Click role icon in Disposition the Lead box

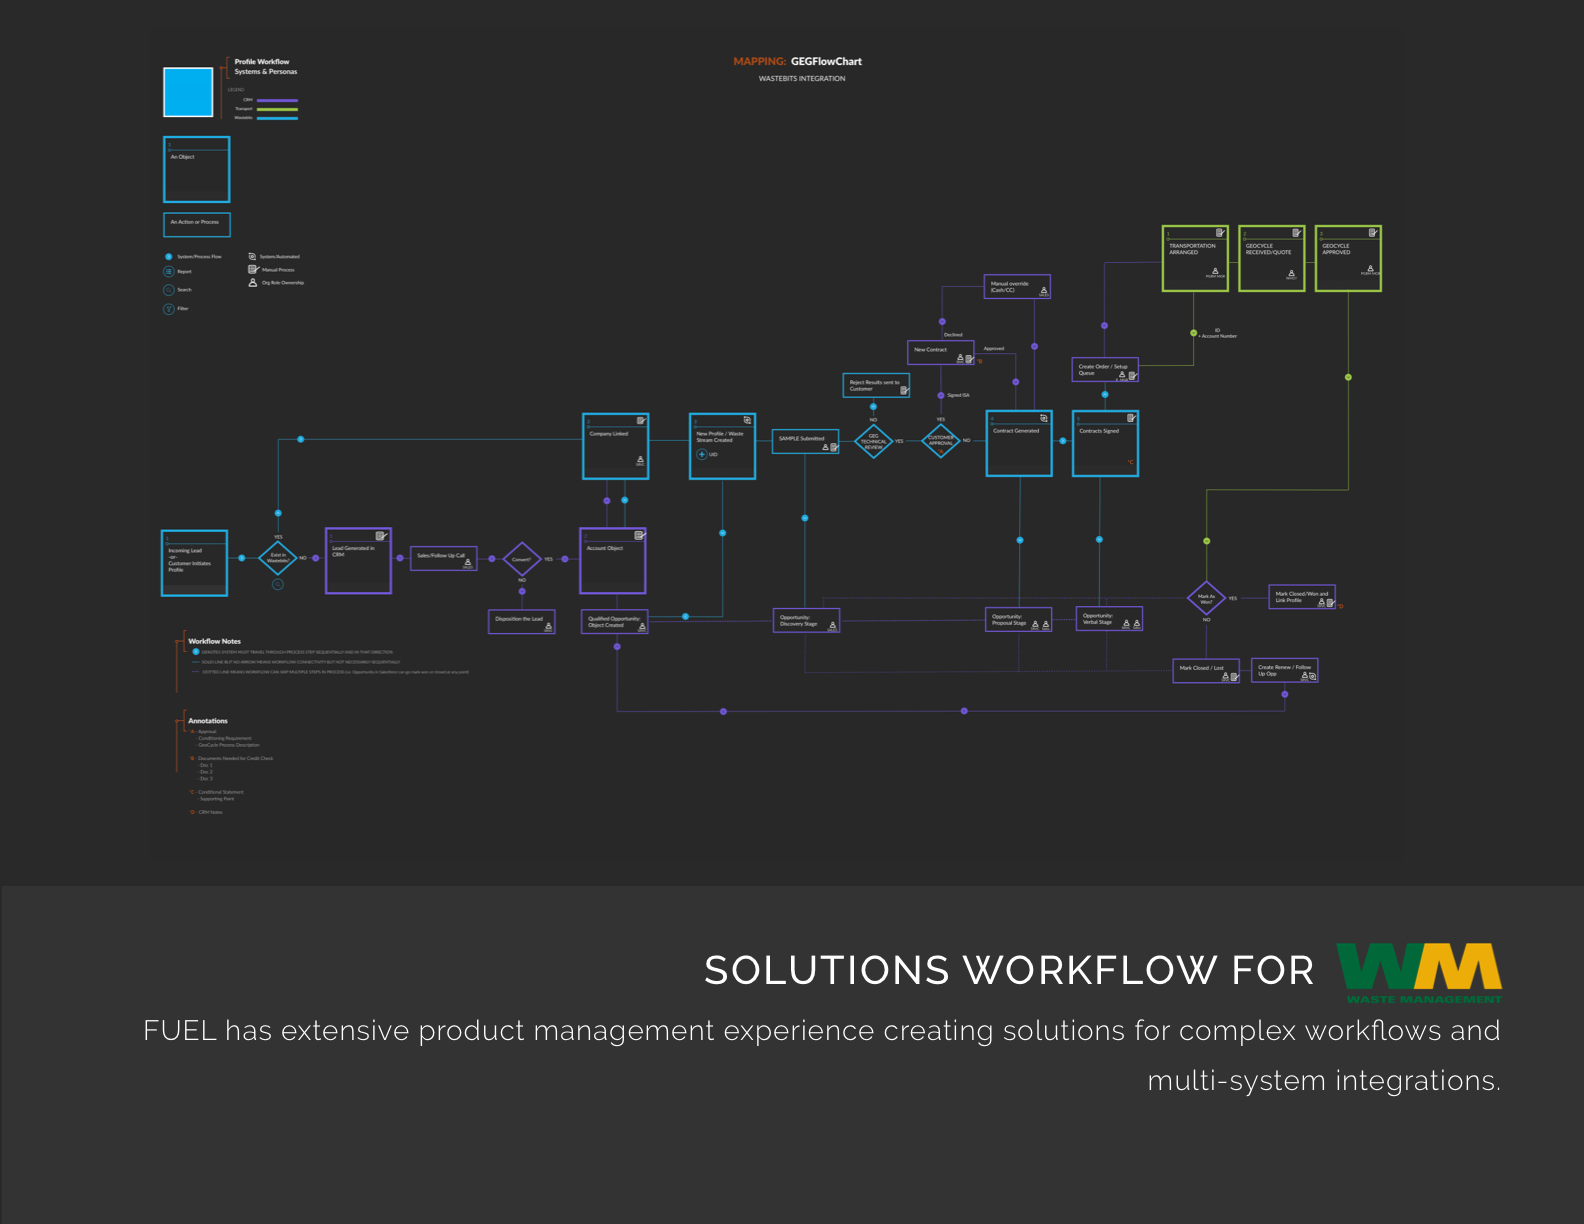tap(548, 626)
